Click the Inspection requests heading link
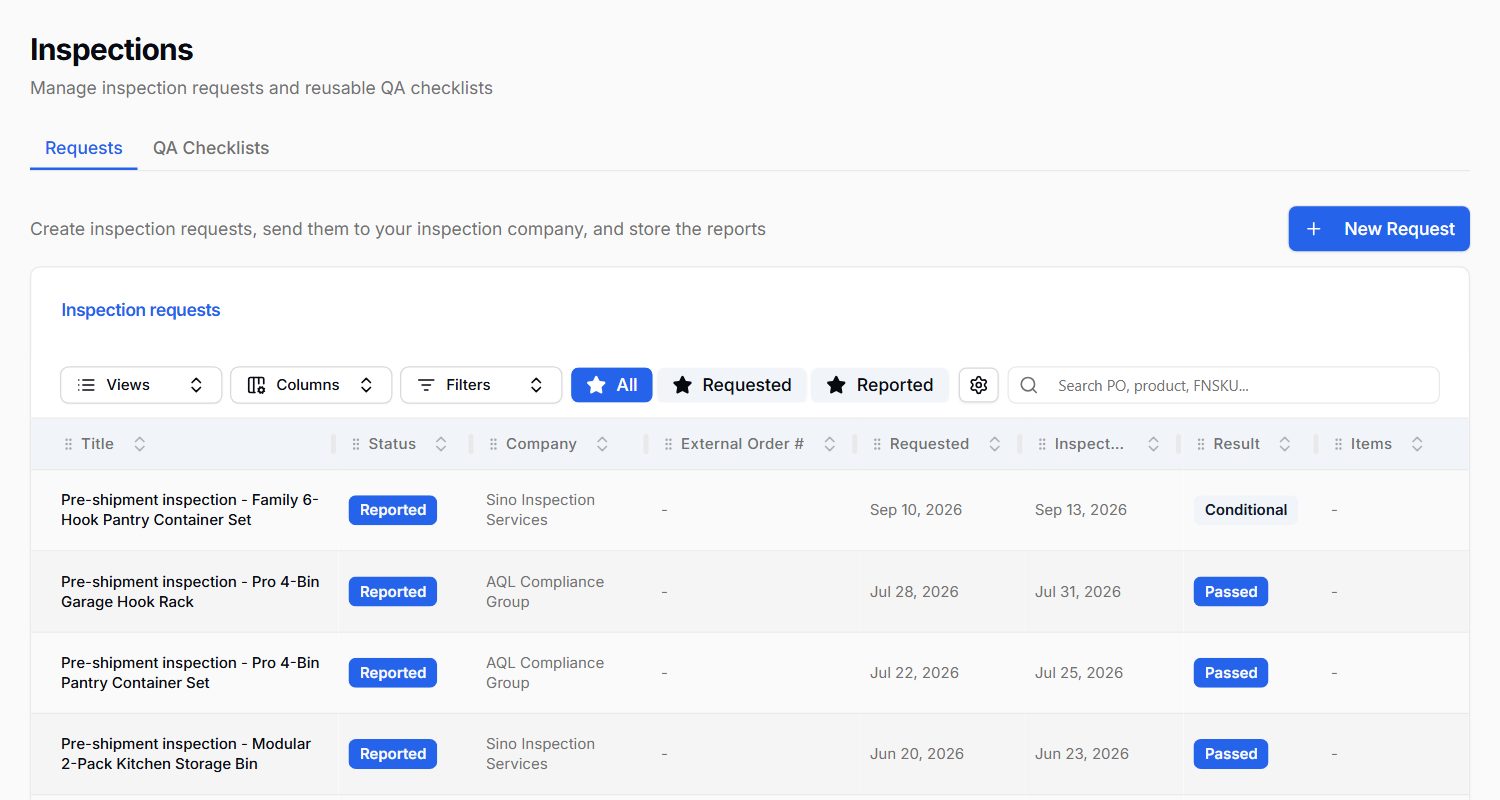This screenshot has height=800, width=1500. point(141,310)
